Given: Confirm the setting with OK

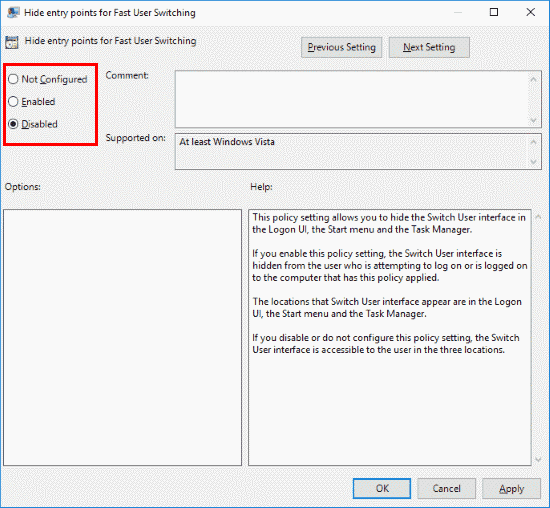Looking at the screenshot, I should click(382, 488).
